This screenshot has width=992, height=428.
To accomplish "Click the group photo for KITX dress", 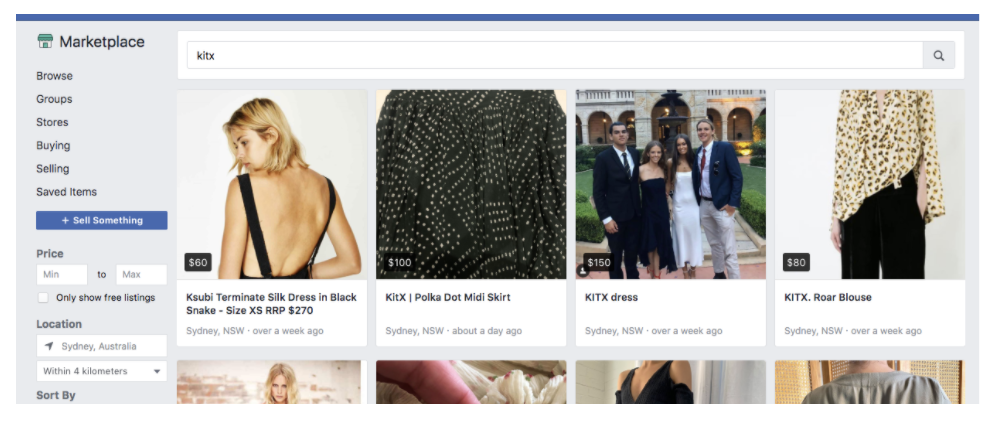I will (x=671, y=184).
